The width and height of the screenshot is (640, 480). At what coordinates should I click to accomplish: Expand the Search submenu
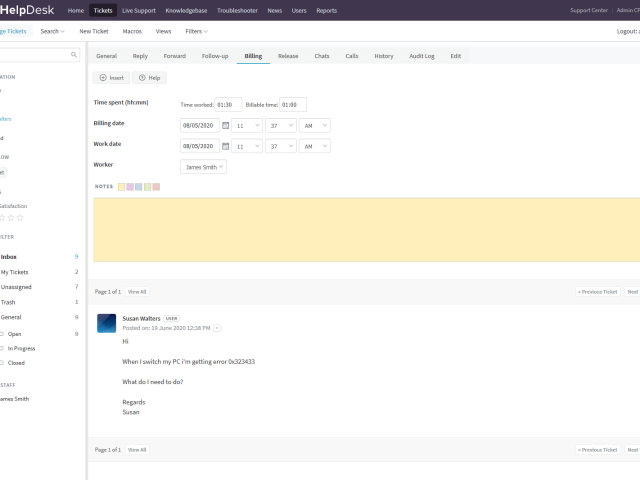(x=52, y=31)
